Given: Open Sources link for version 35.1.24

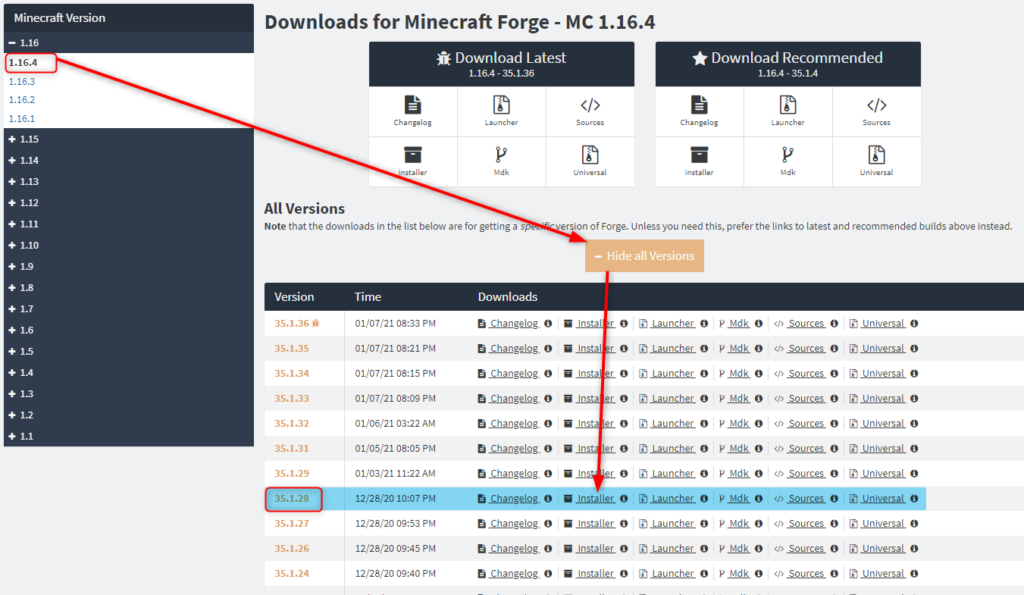Looking at the screenshot, I should coord(807,573).
